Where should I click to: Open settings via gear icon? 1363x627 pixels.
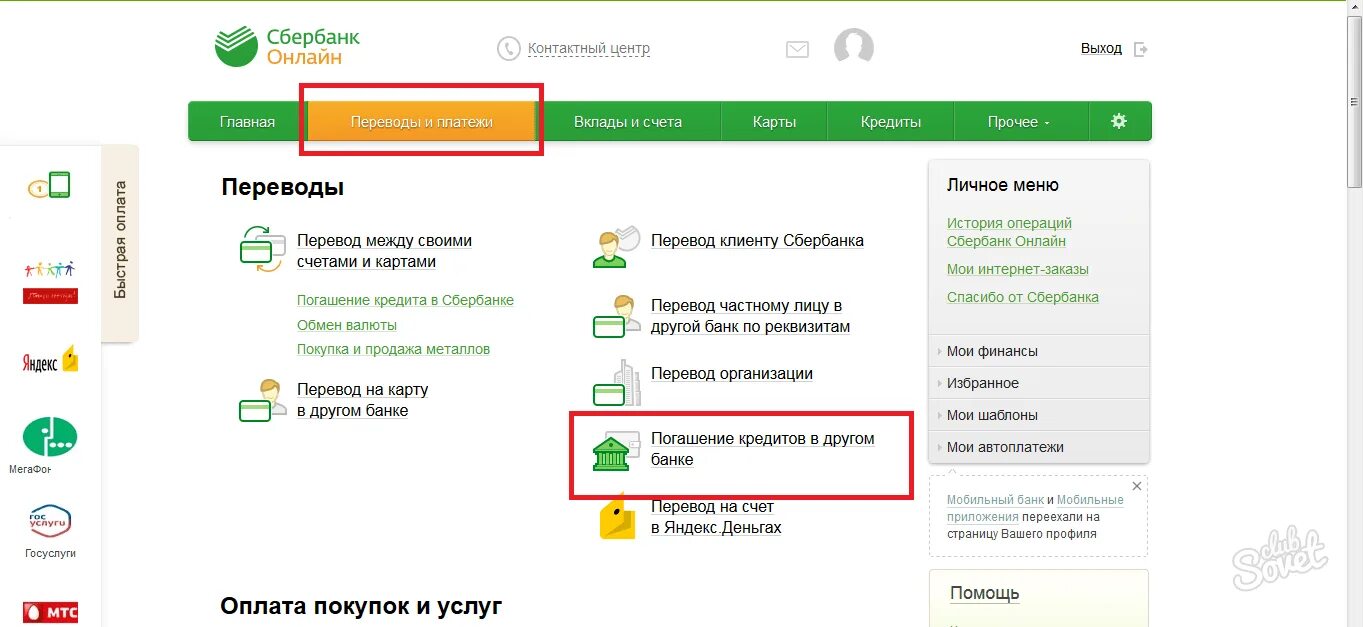[1119, 121]
